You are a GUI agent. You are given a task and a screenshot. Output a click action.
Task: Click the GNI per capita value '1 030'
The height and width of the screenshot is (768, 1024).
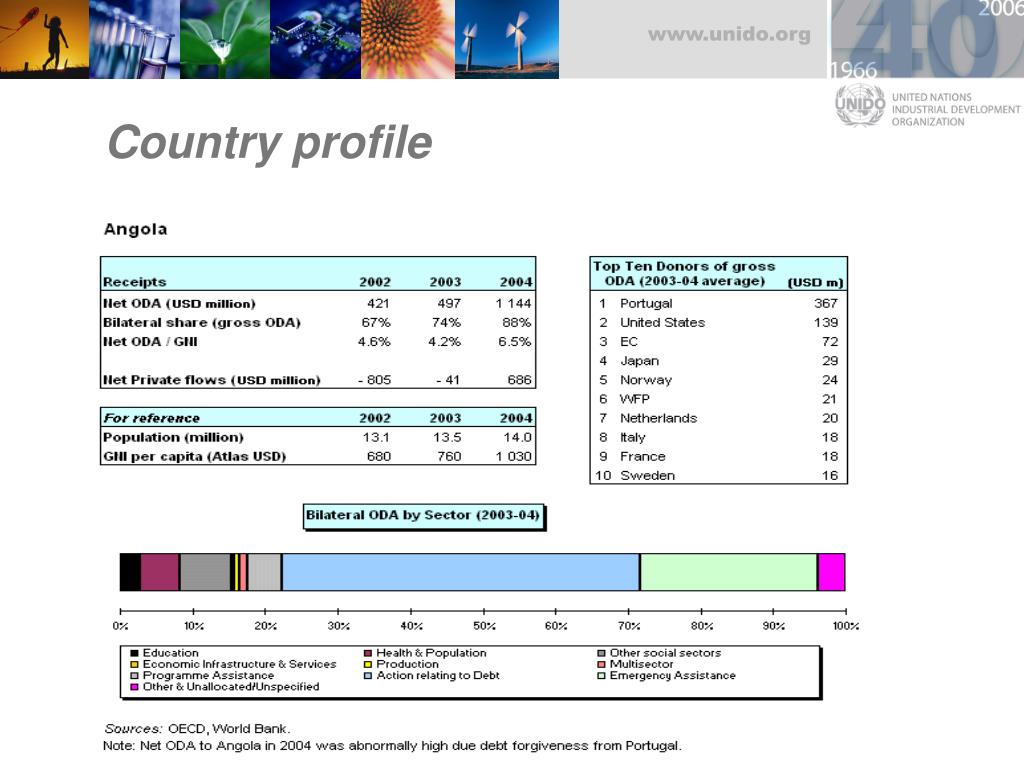(x=513, y=456)
